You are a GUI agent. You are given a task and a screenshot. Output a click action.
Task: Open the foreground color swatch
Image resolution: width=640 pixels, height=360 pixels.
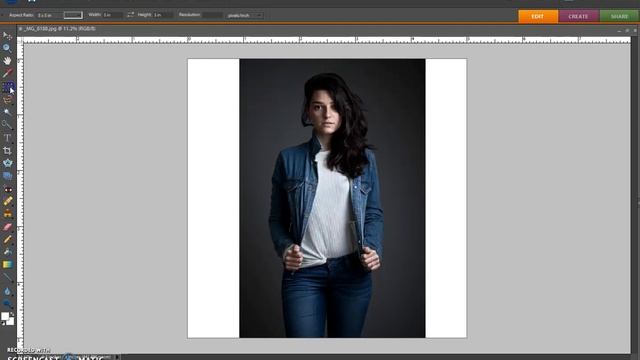click(x=5, y=316)
